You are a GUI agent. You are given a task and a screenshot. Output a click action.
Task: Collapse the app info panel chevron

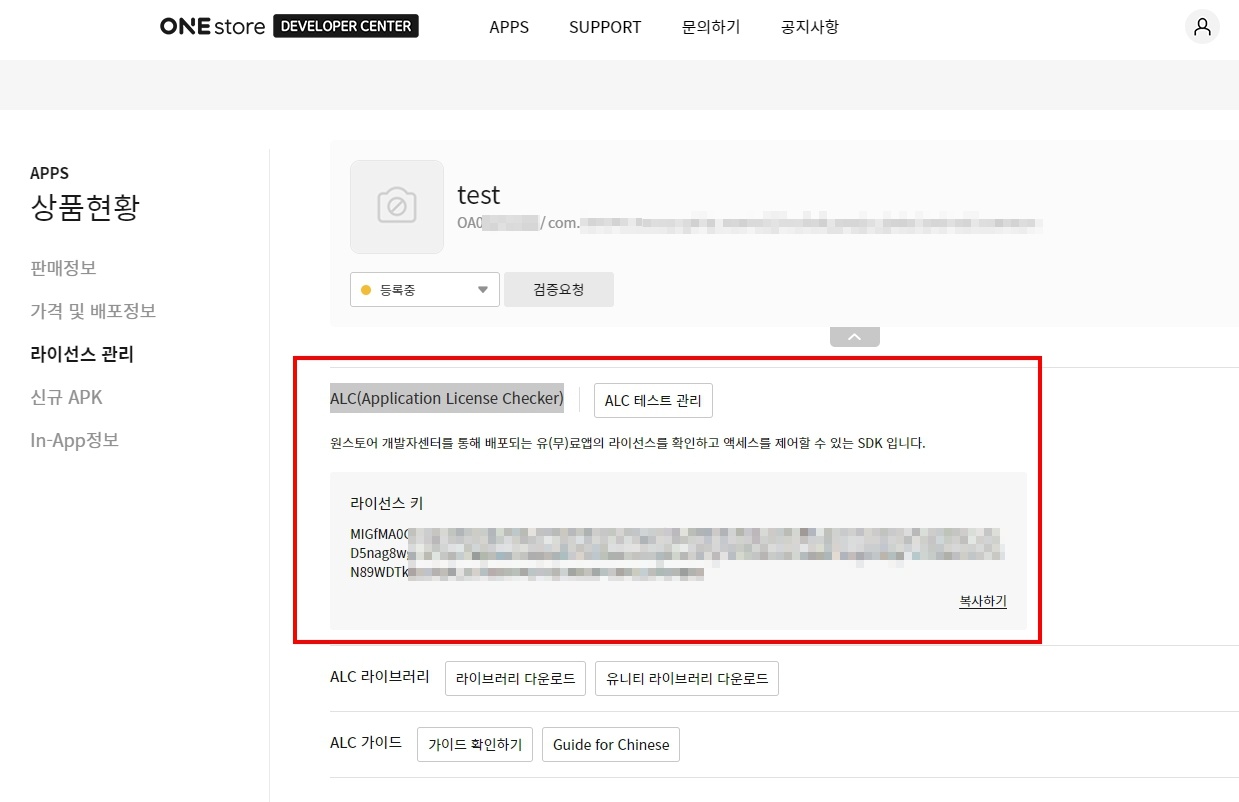(x=854, y=337)
